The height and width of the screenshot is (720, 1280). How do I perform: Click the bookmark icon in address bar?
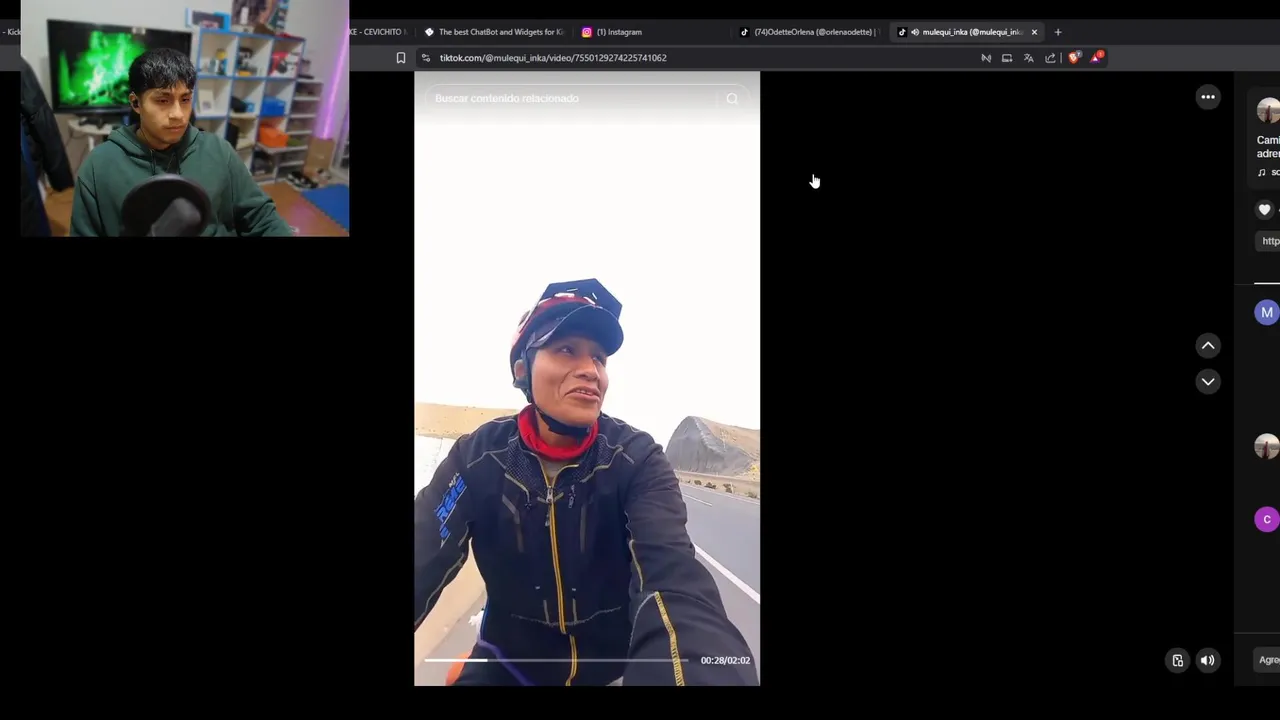(401, 58)
